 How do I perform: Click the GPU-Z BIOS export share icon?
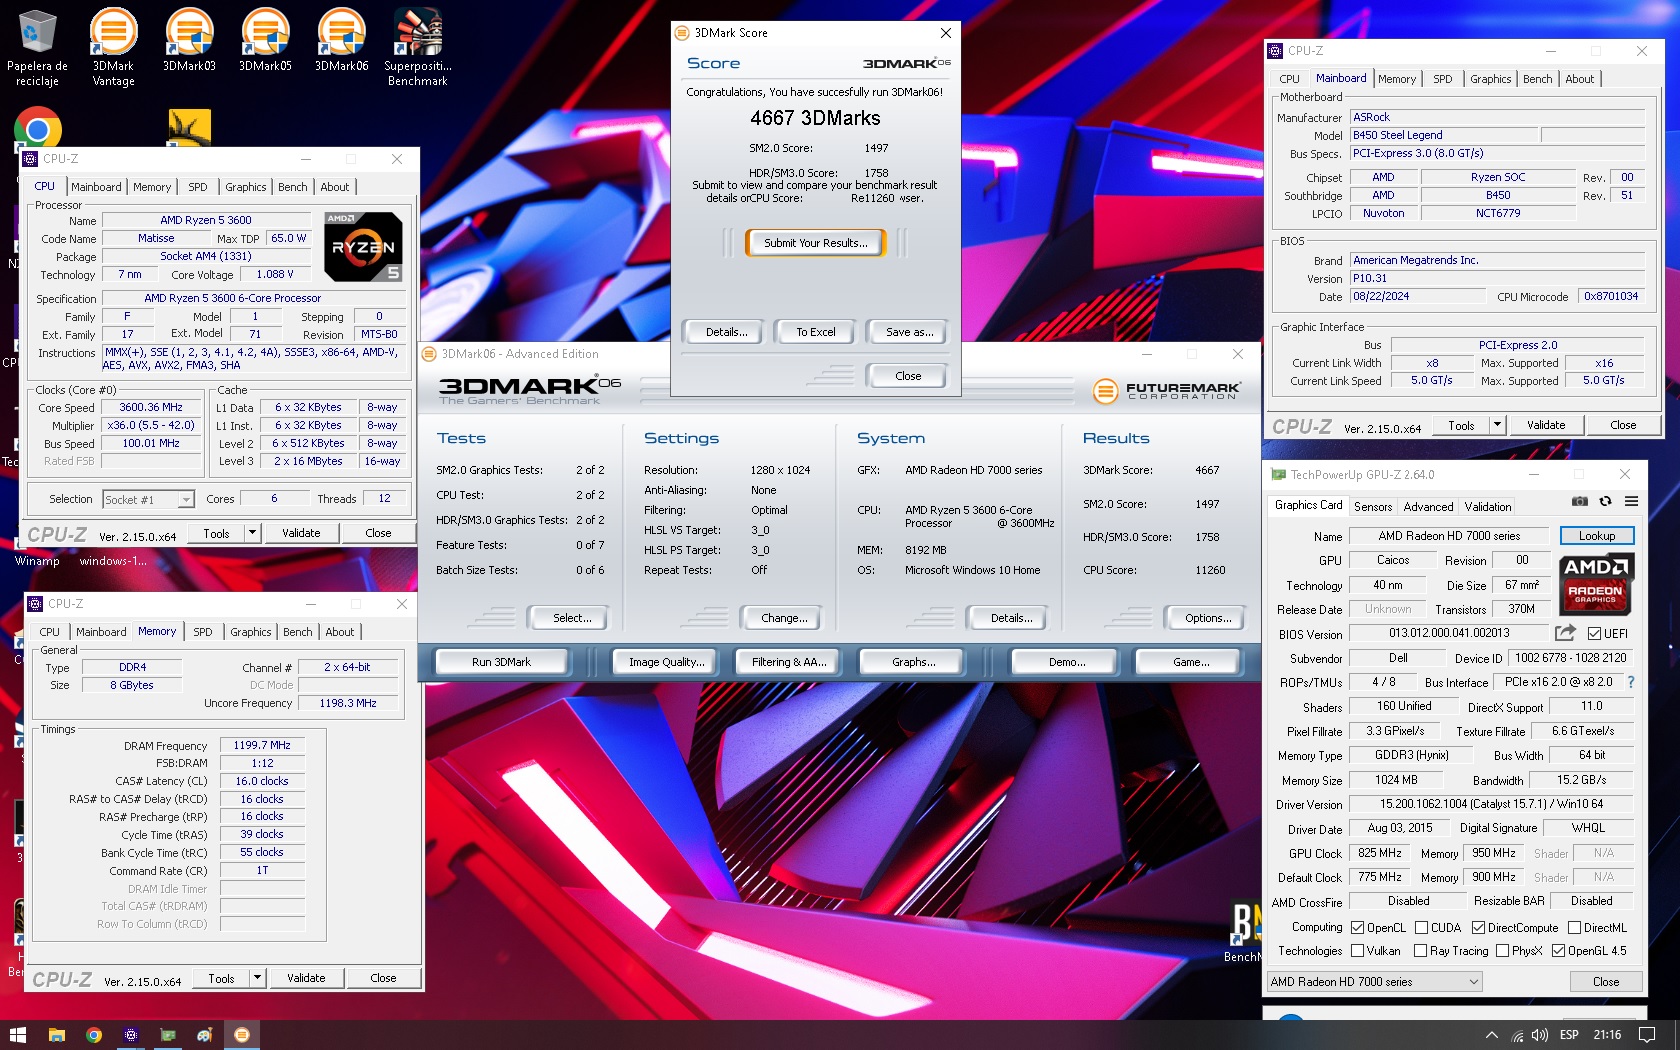pyautogui.click(x=1565, y=633)
